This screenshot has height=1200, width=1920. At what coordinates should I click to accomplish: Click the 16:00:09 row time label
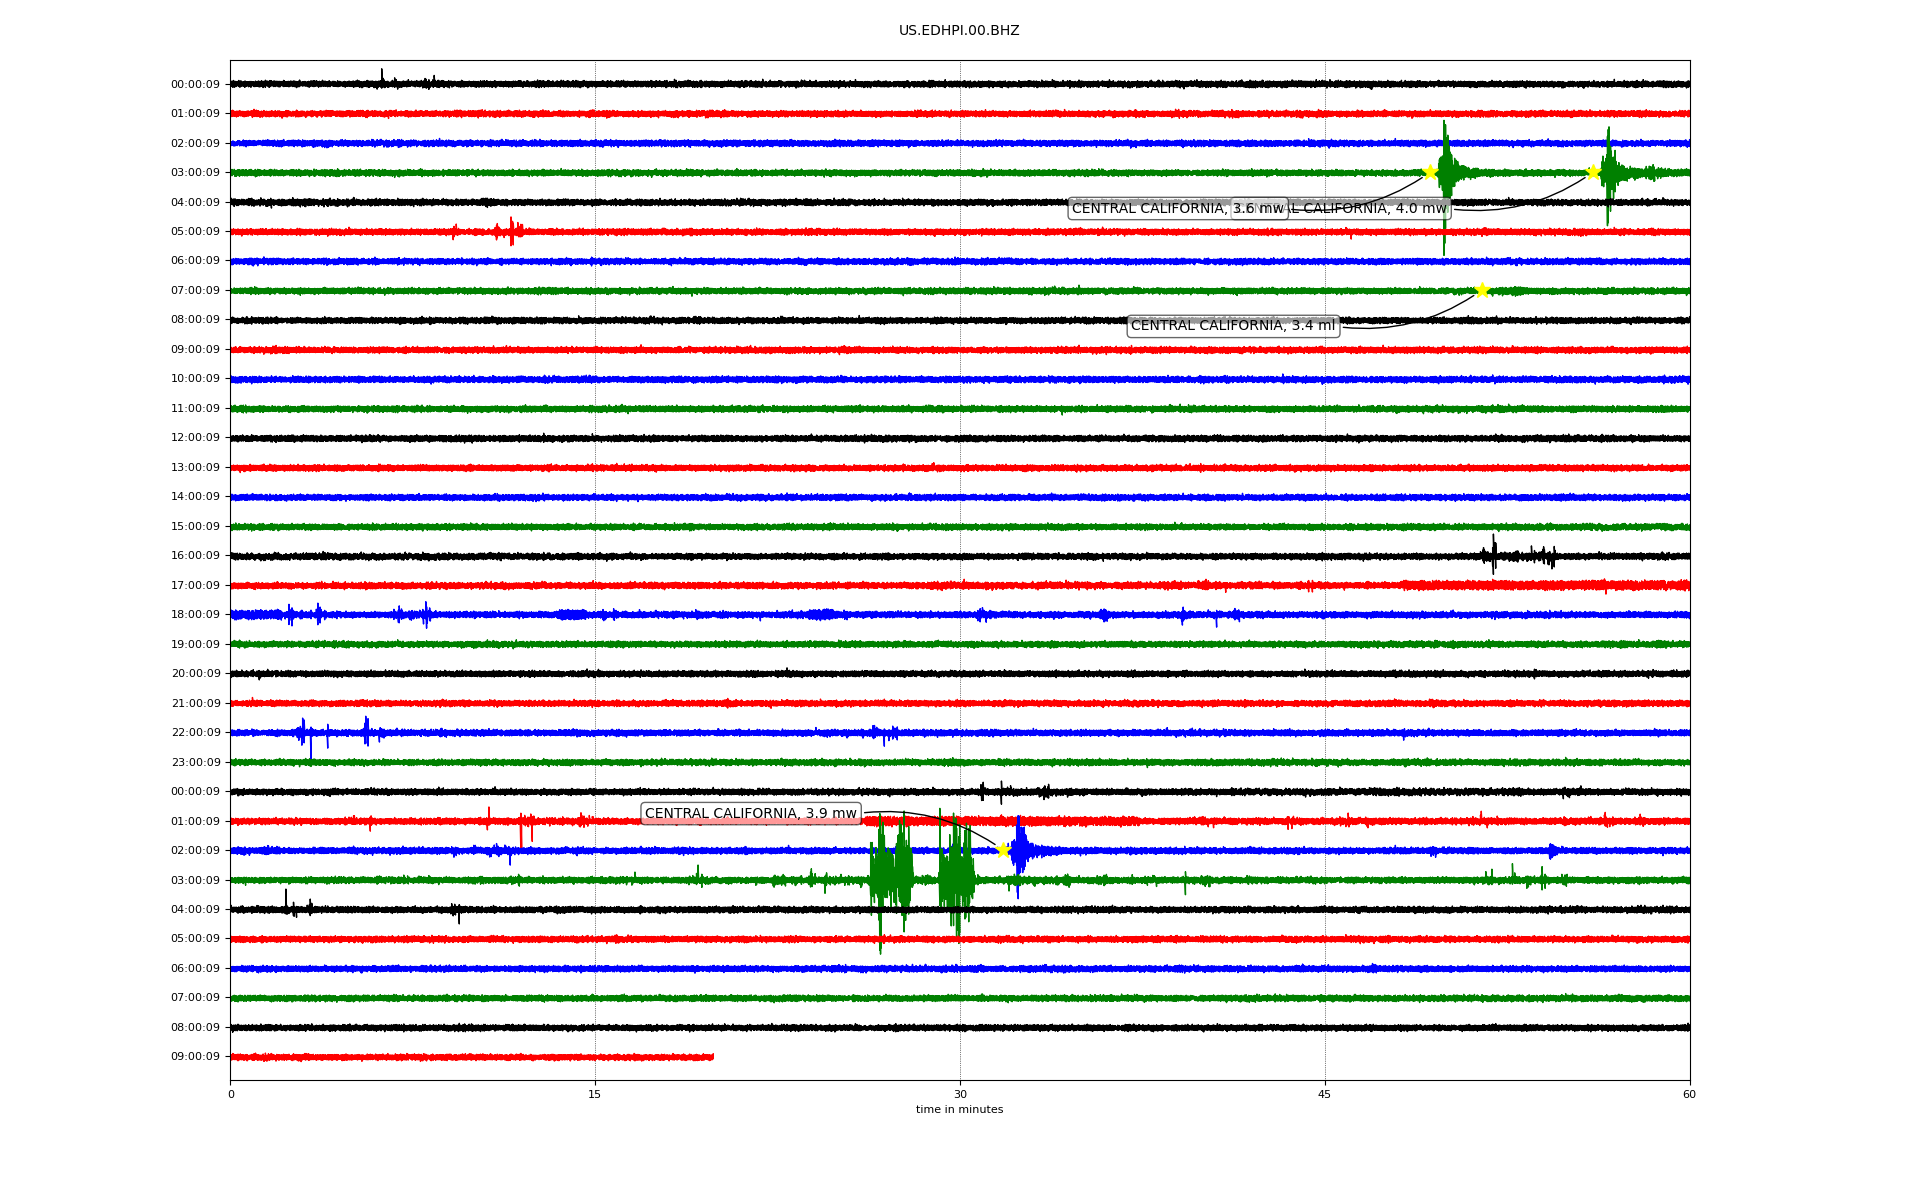(196, 556)
